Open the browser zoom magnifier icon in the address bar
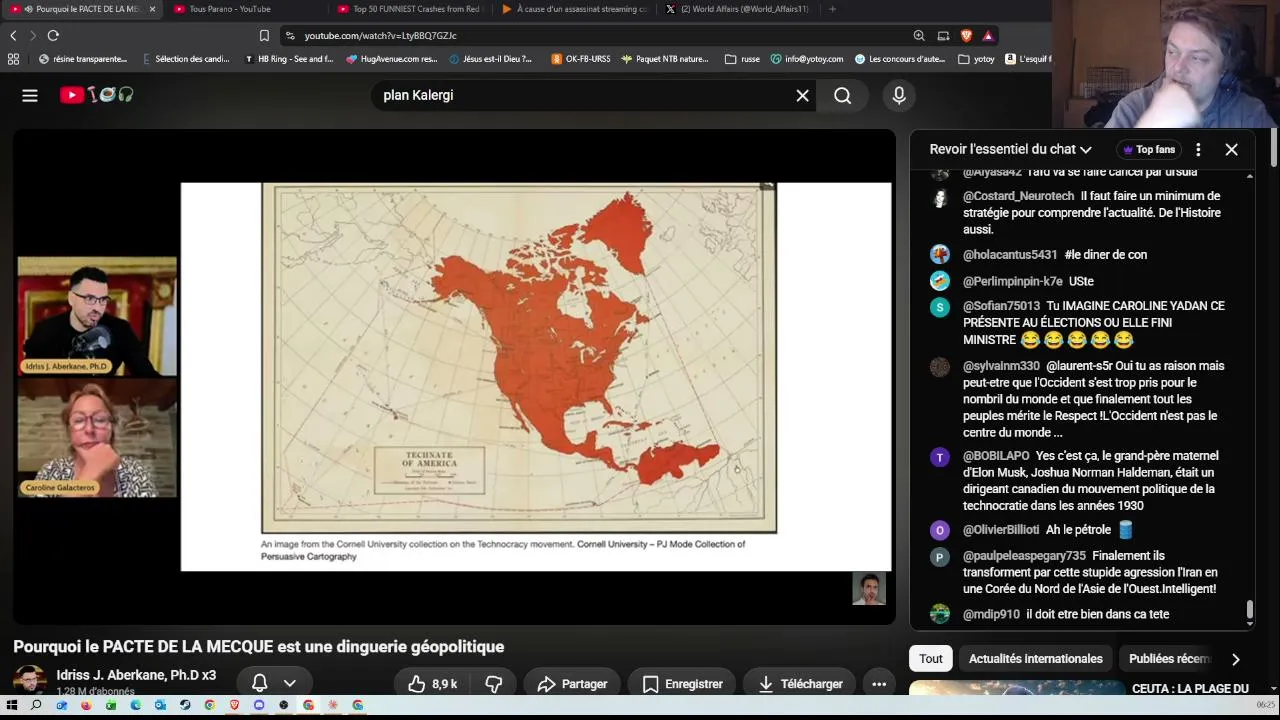This screenshot has width=1280, height=720. [919, 35]
